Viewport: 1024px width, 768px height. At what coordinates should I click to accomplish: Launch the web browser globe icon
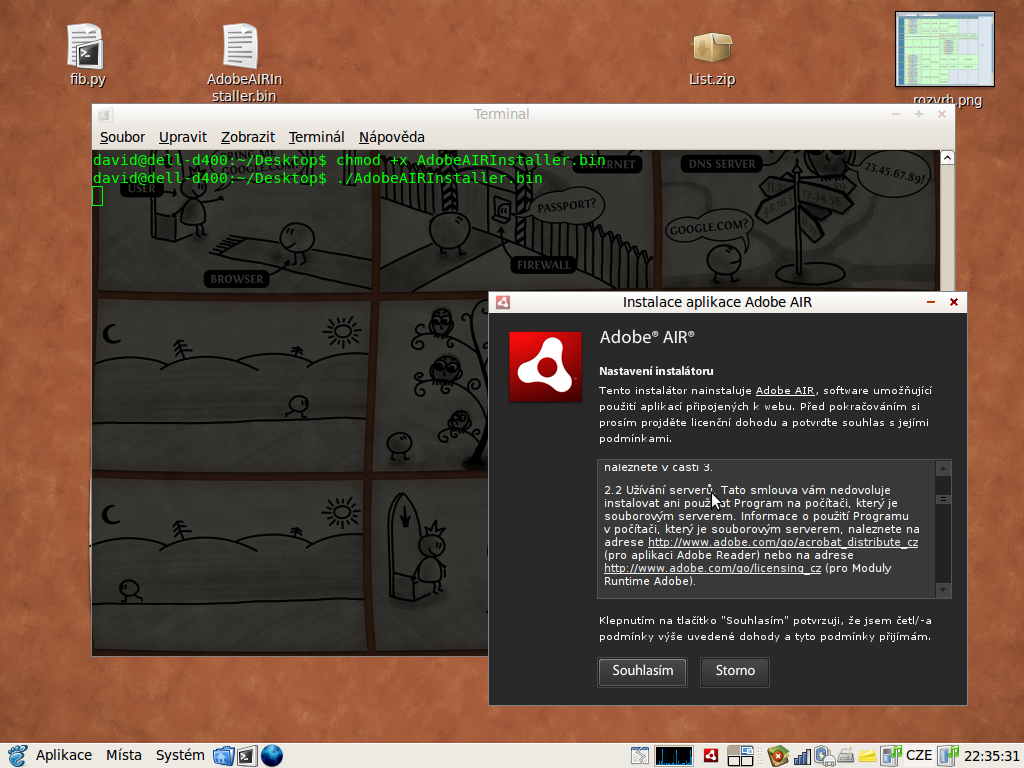click(272, 756)
